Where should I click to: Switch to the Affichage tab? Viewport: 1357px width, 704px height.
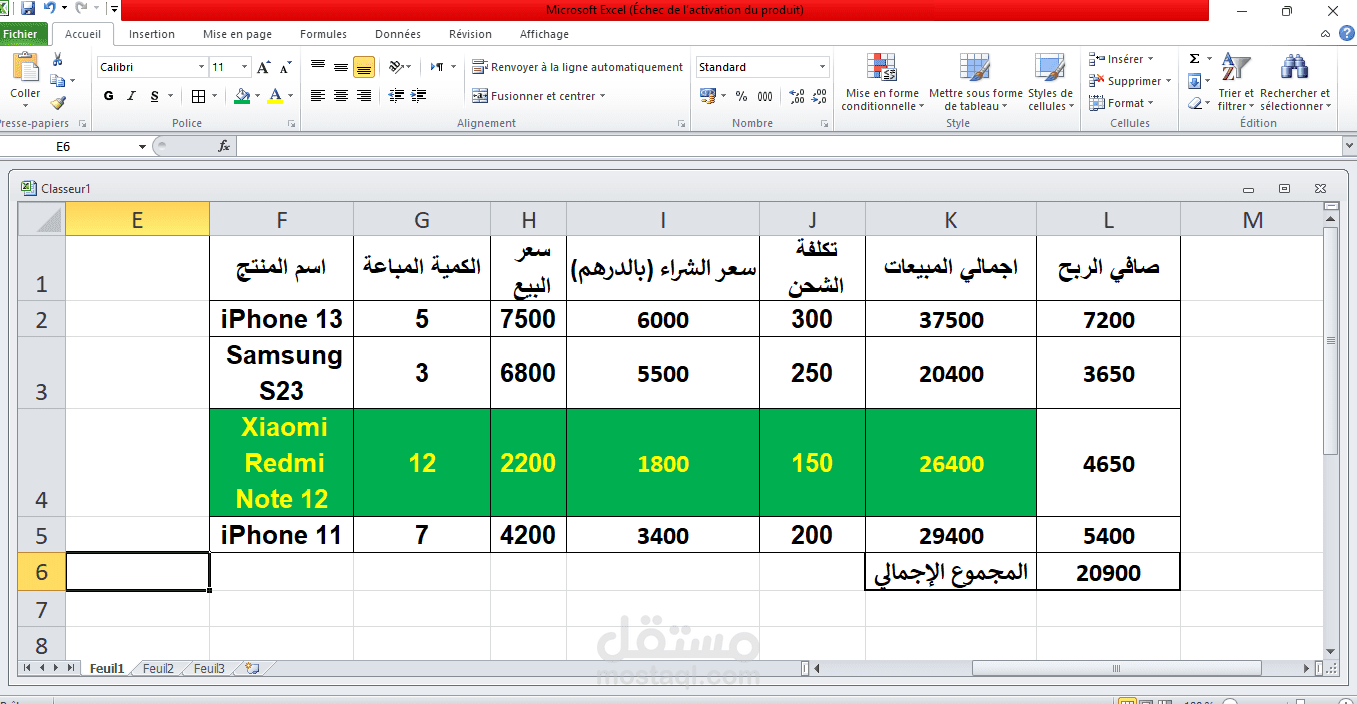[544, 34]
